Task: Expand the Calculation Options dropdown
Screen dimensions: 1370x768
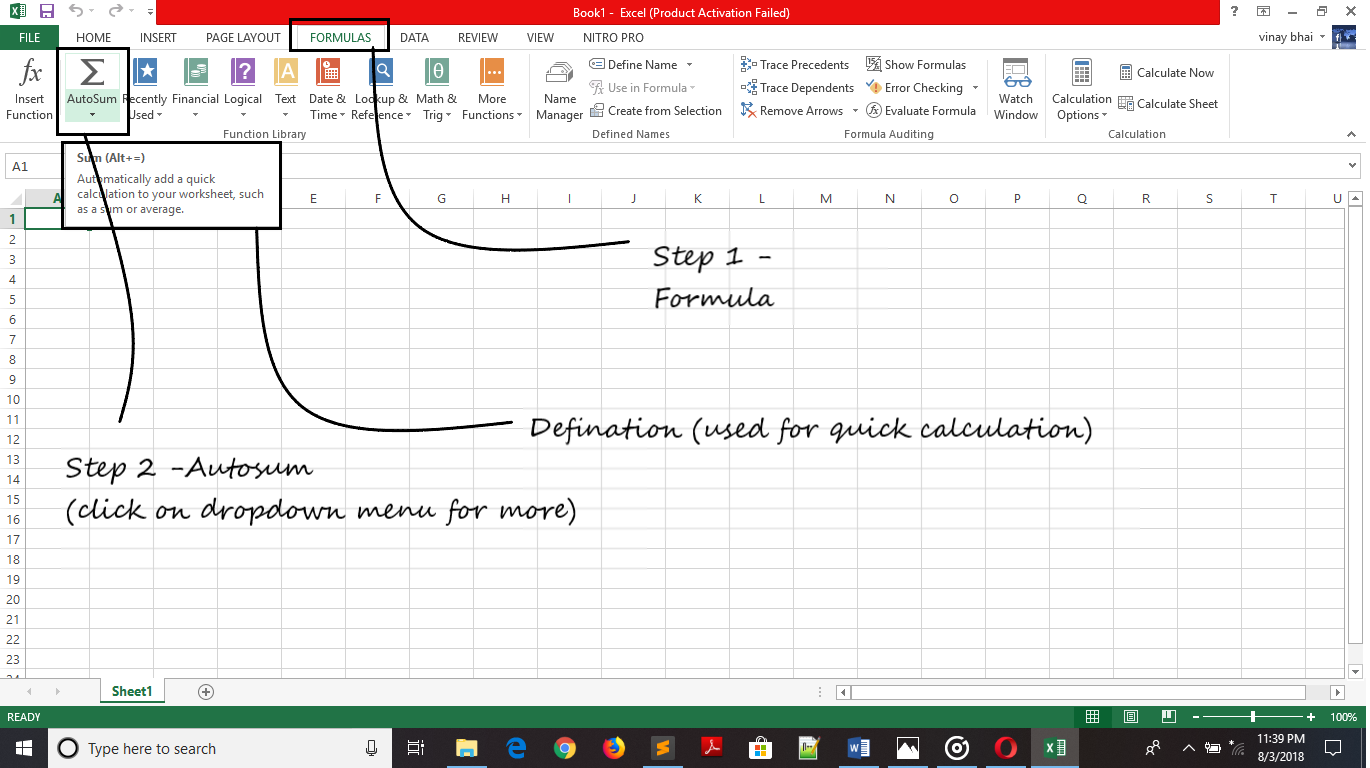Action: point(1081,115)
